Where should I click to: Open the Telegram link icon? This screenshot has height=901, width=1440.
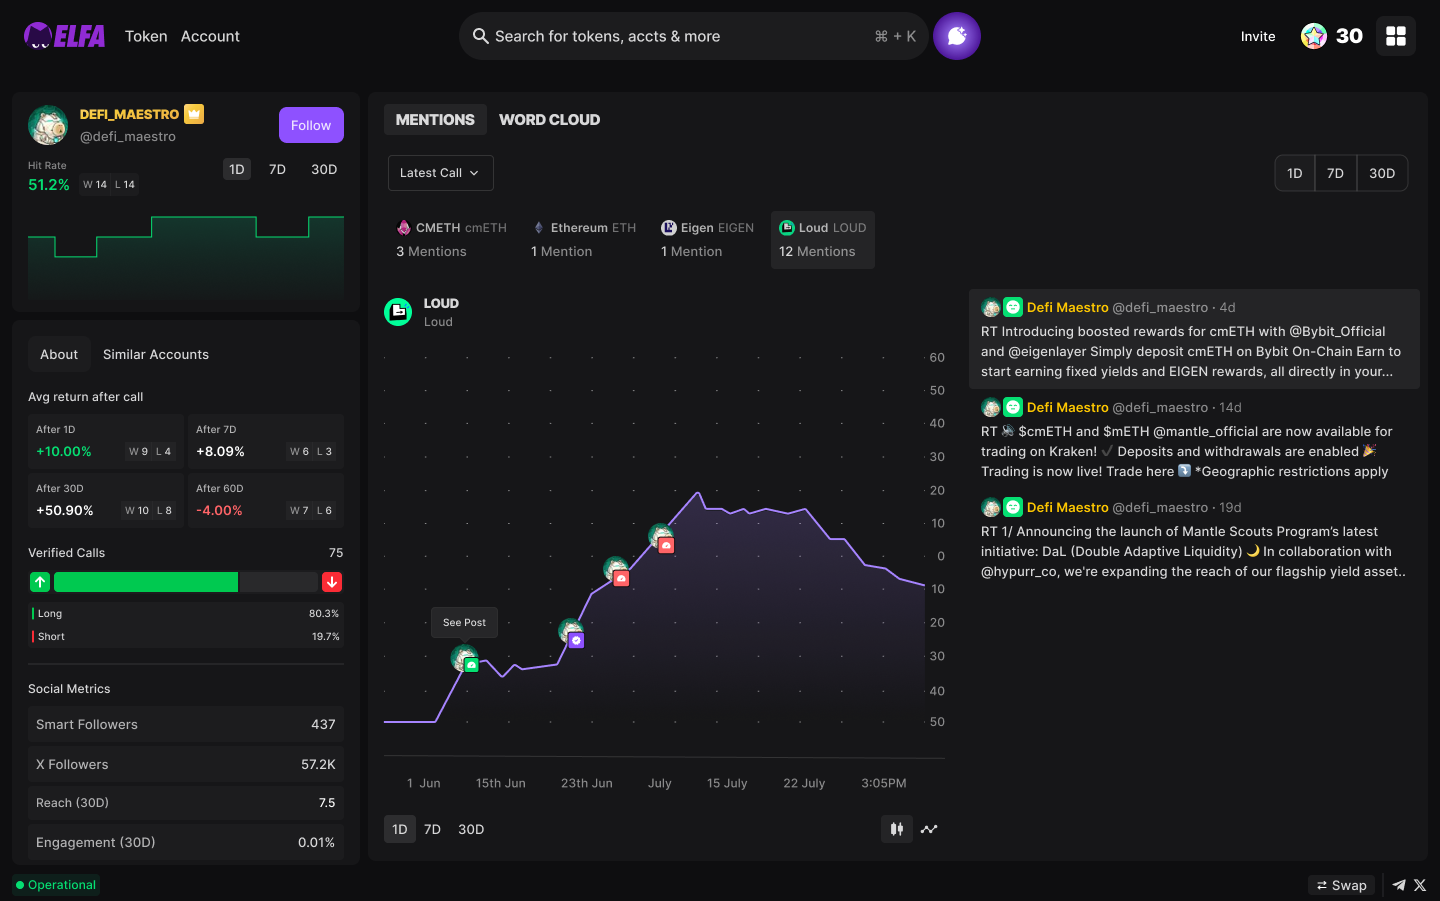(1399, 885)
